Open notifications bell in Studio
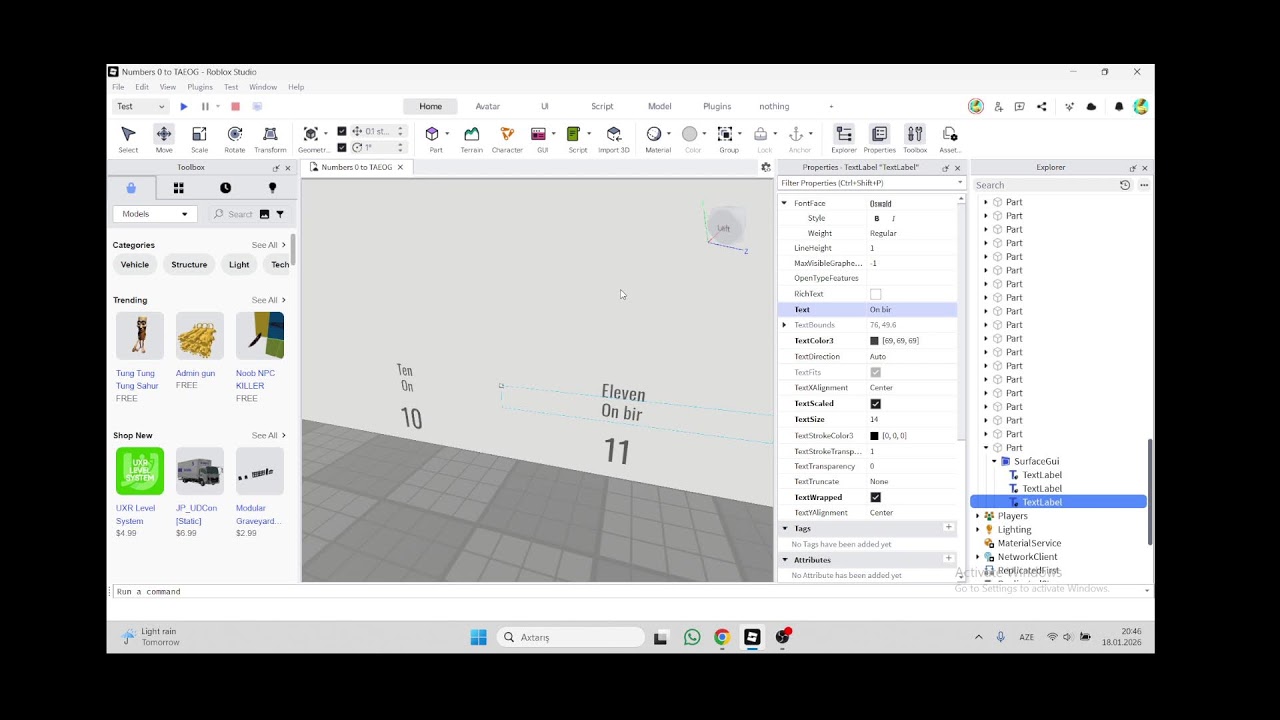 point(1118,106)
